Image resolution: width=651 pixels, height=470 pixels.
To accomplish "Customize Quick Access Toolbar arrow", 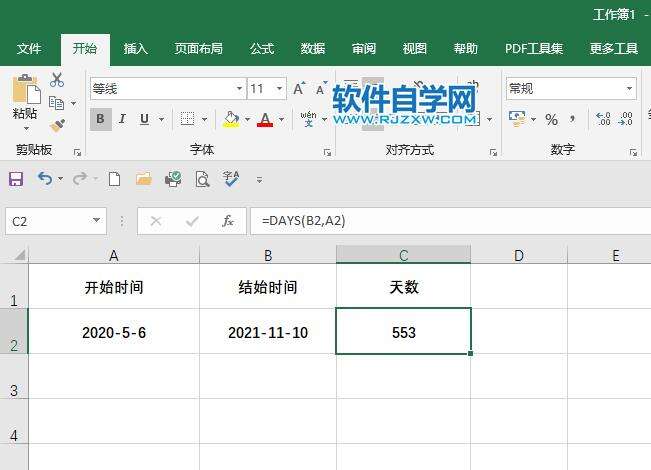I will tap(259, 180).
